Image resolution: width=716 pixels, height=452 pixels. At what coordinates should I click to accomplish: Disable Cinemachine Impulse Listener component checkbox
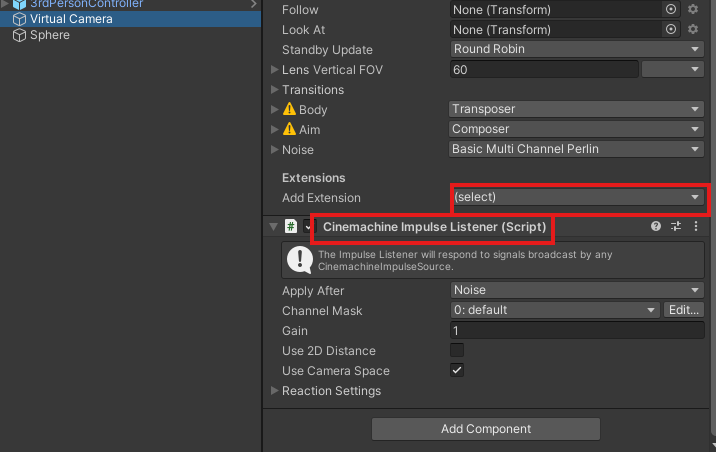click(x=308, y=226)
